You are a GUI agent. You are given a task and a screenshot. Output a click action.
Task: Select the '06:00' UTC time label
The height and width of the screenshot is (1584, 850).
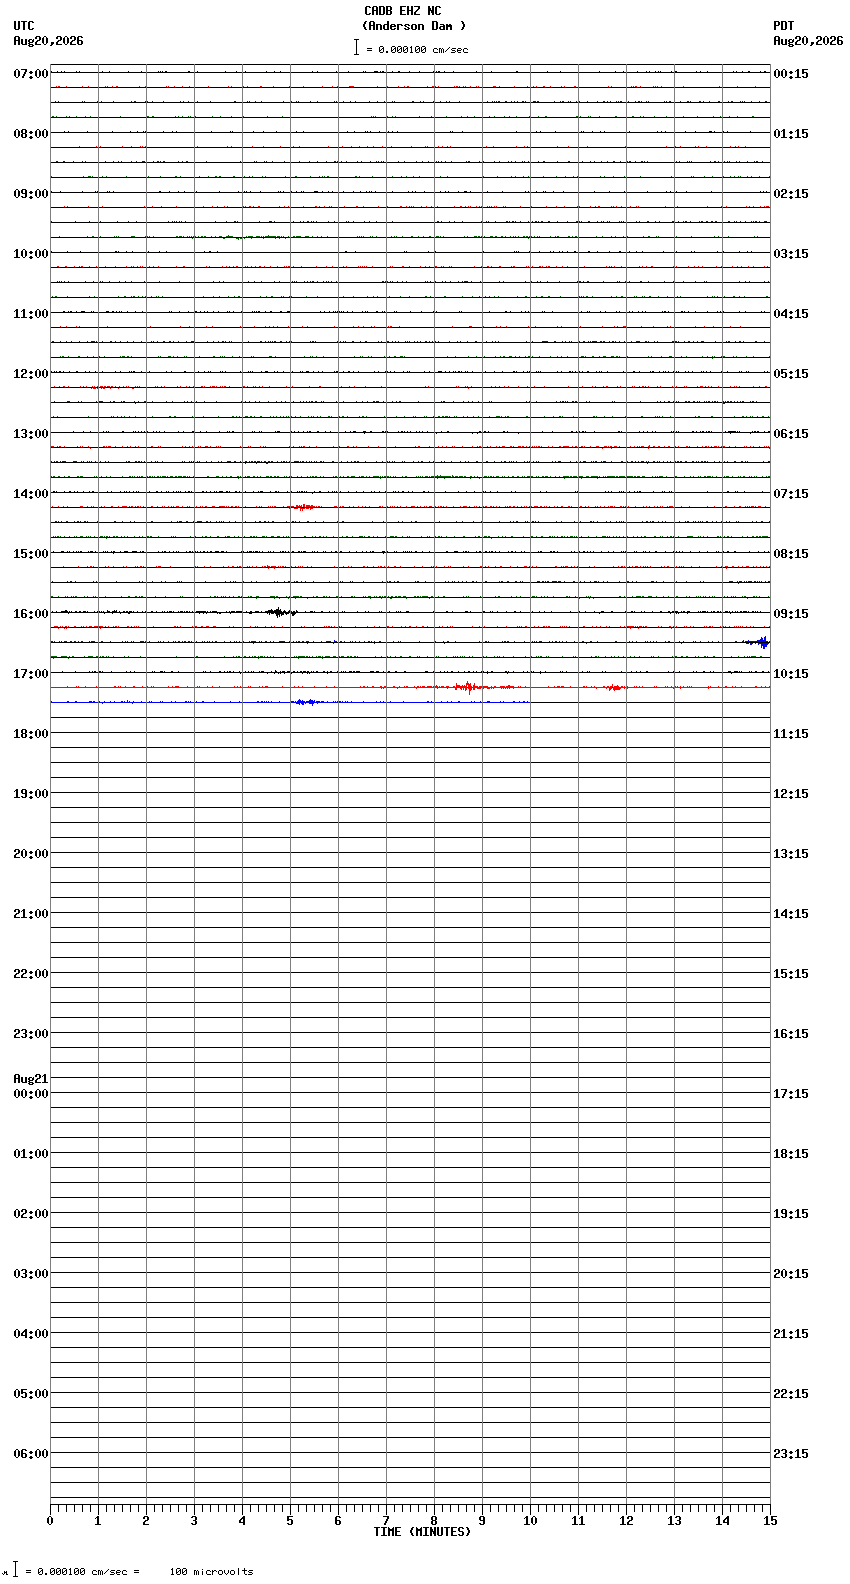click(x=31, y=1454)
